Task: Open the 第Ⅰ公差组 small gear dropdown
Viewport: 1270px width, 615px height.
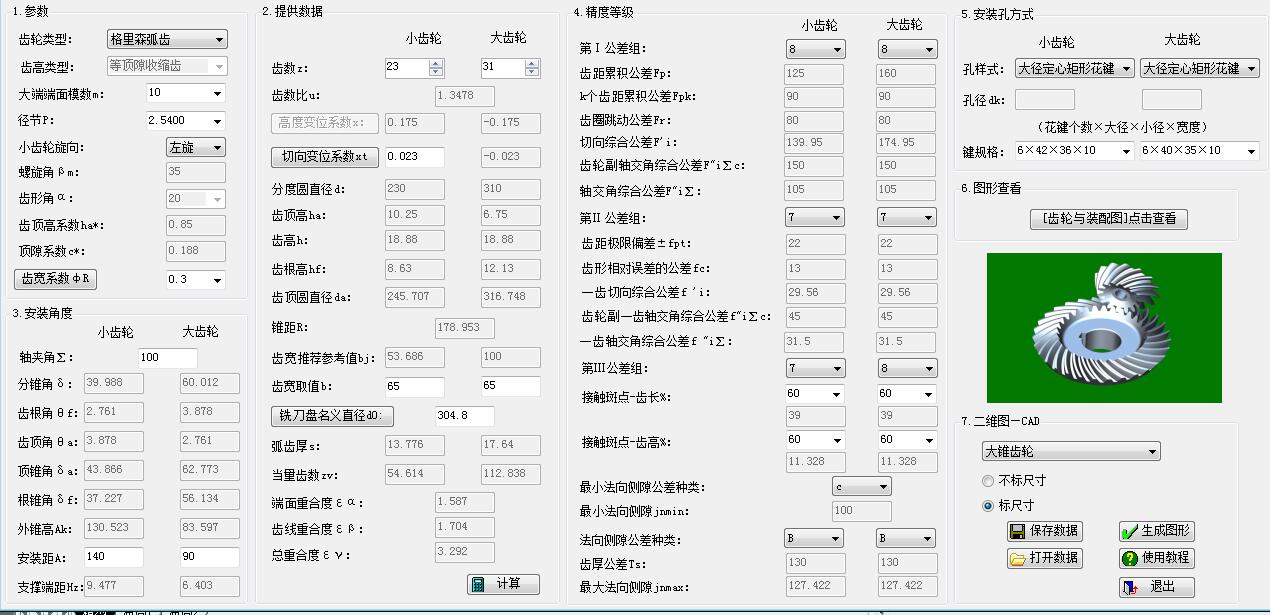Action: click(816, 49)
